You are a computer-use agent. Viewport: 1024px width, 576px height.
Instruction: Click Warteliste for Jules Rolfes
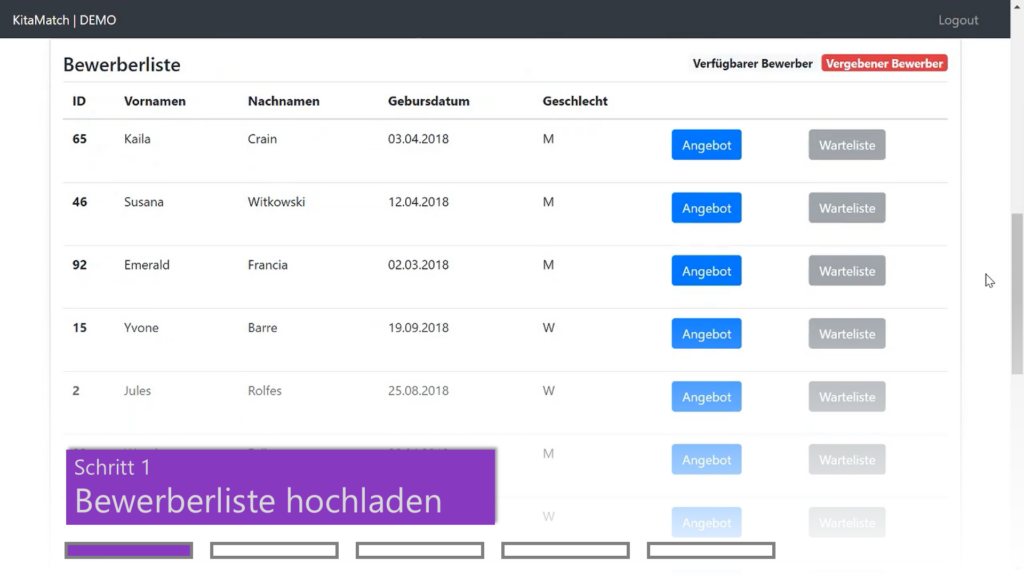[x=846, y=397]
